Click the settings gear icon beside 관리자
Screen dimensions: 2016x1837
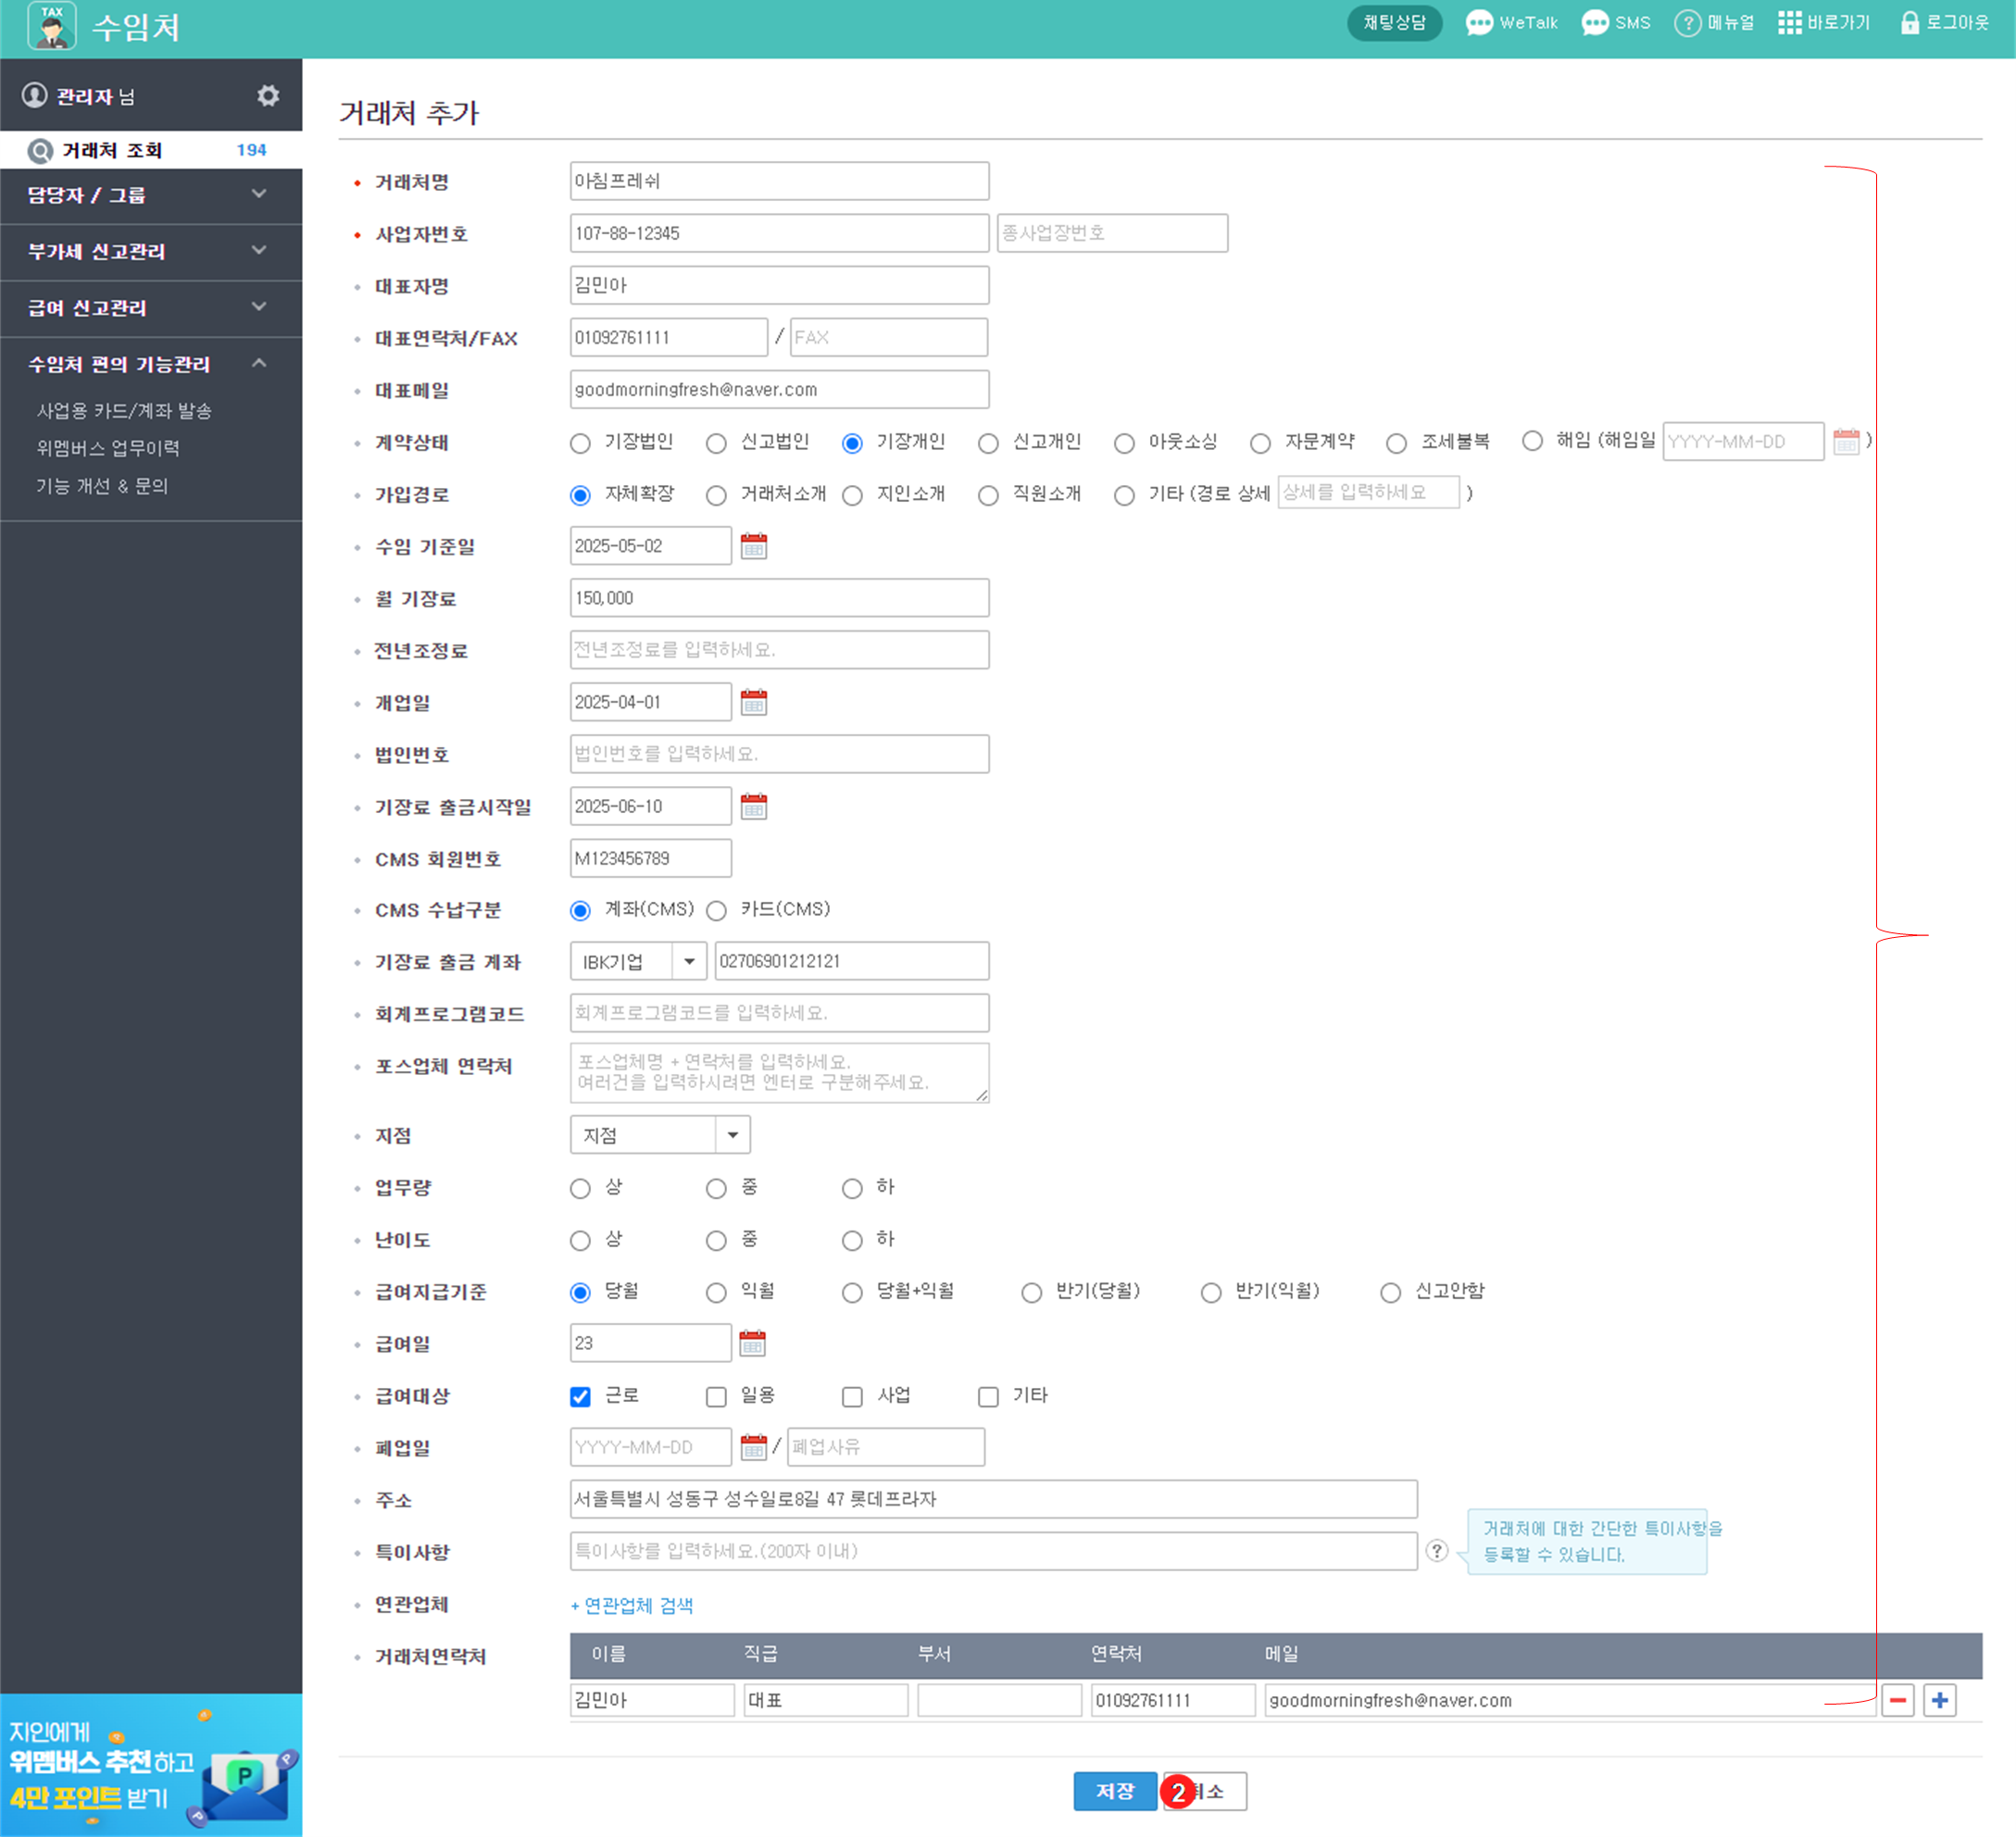[267, 96]
